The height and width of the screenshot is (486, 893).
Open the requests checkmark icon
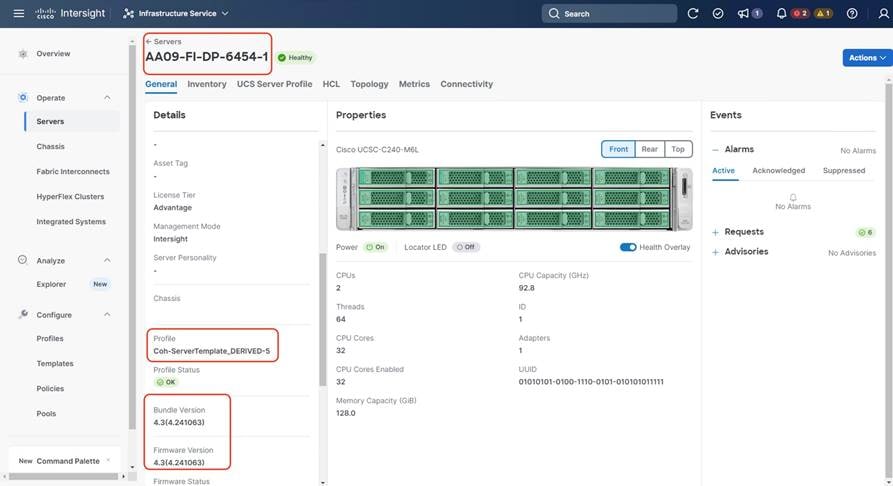pos(718,13)
